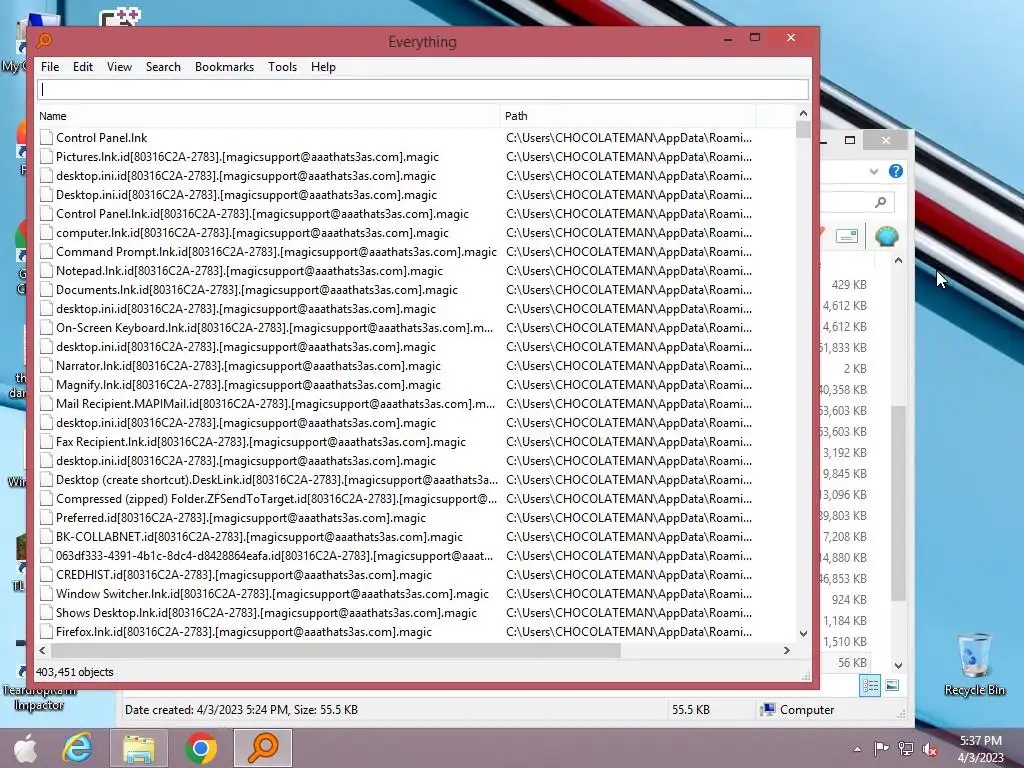Click the Explorer file list scroll up arrow
Screen dimensions: 1024x768
899,261
